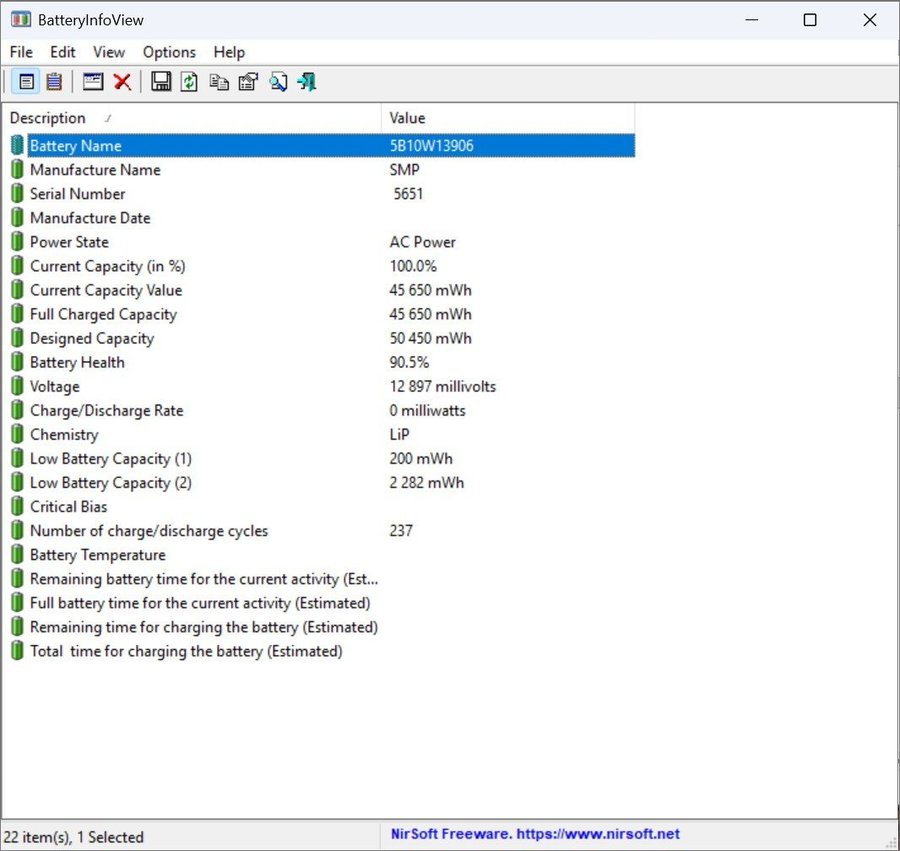Open Find using magnifier toolbar icon
This screenshot has height=851, width=900.
pos(277,82)
